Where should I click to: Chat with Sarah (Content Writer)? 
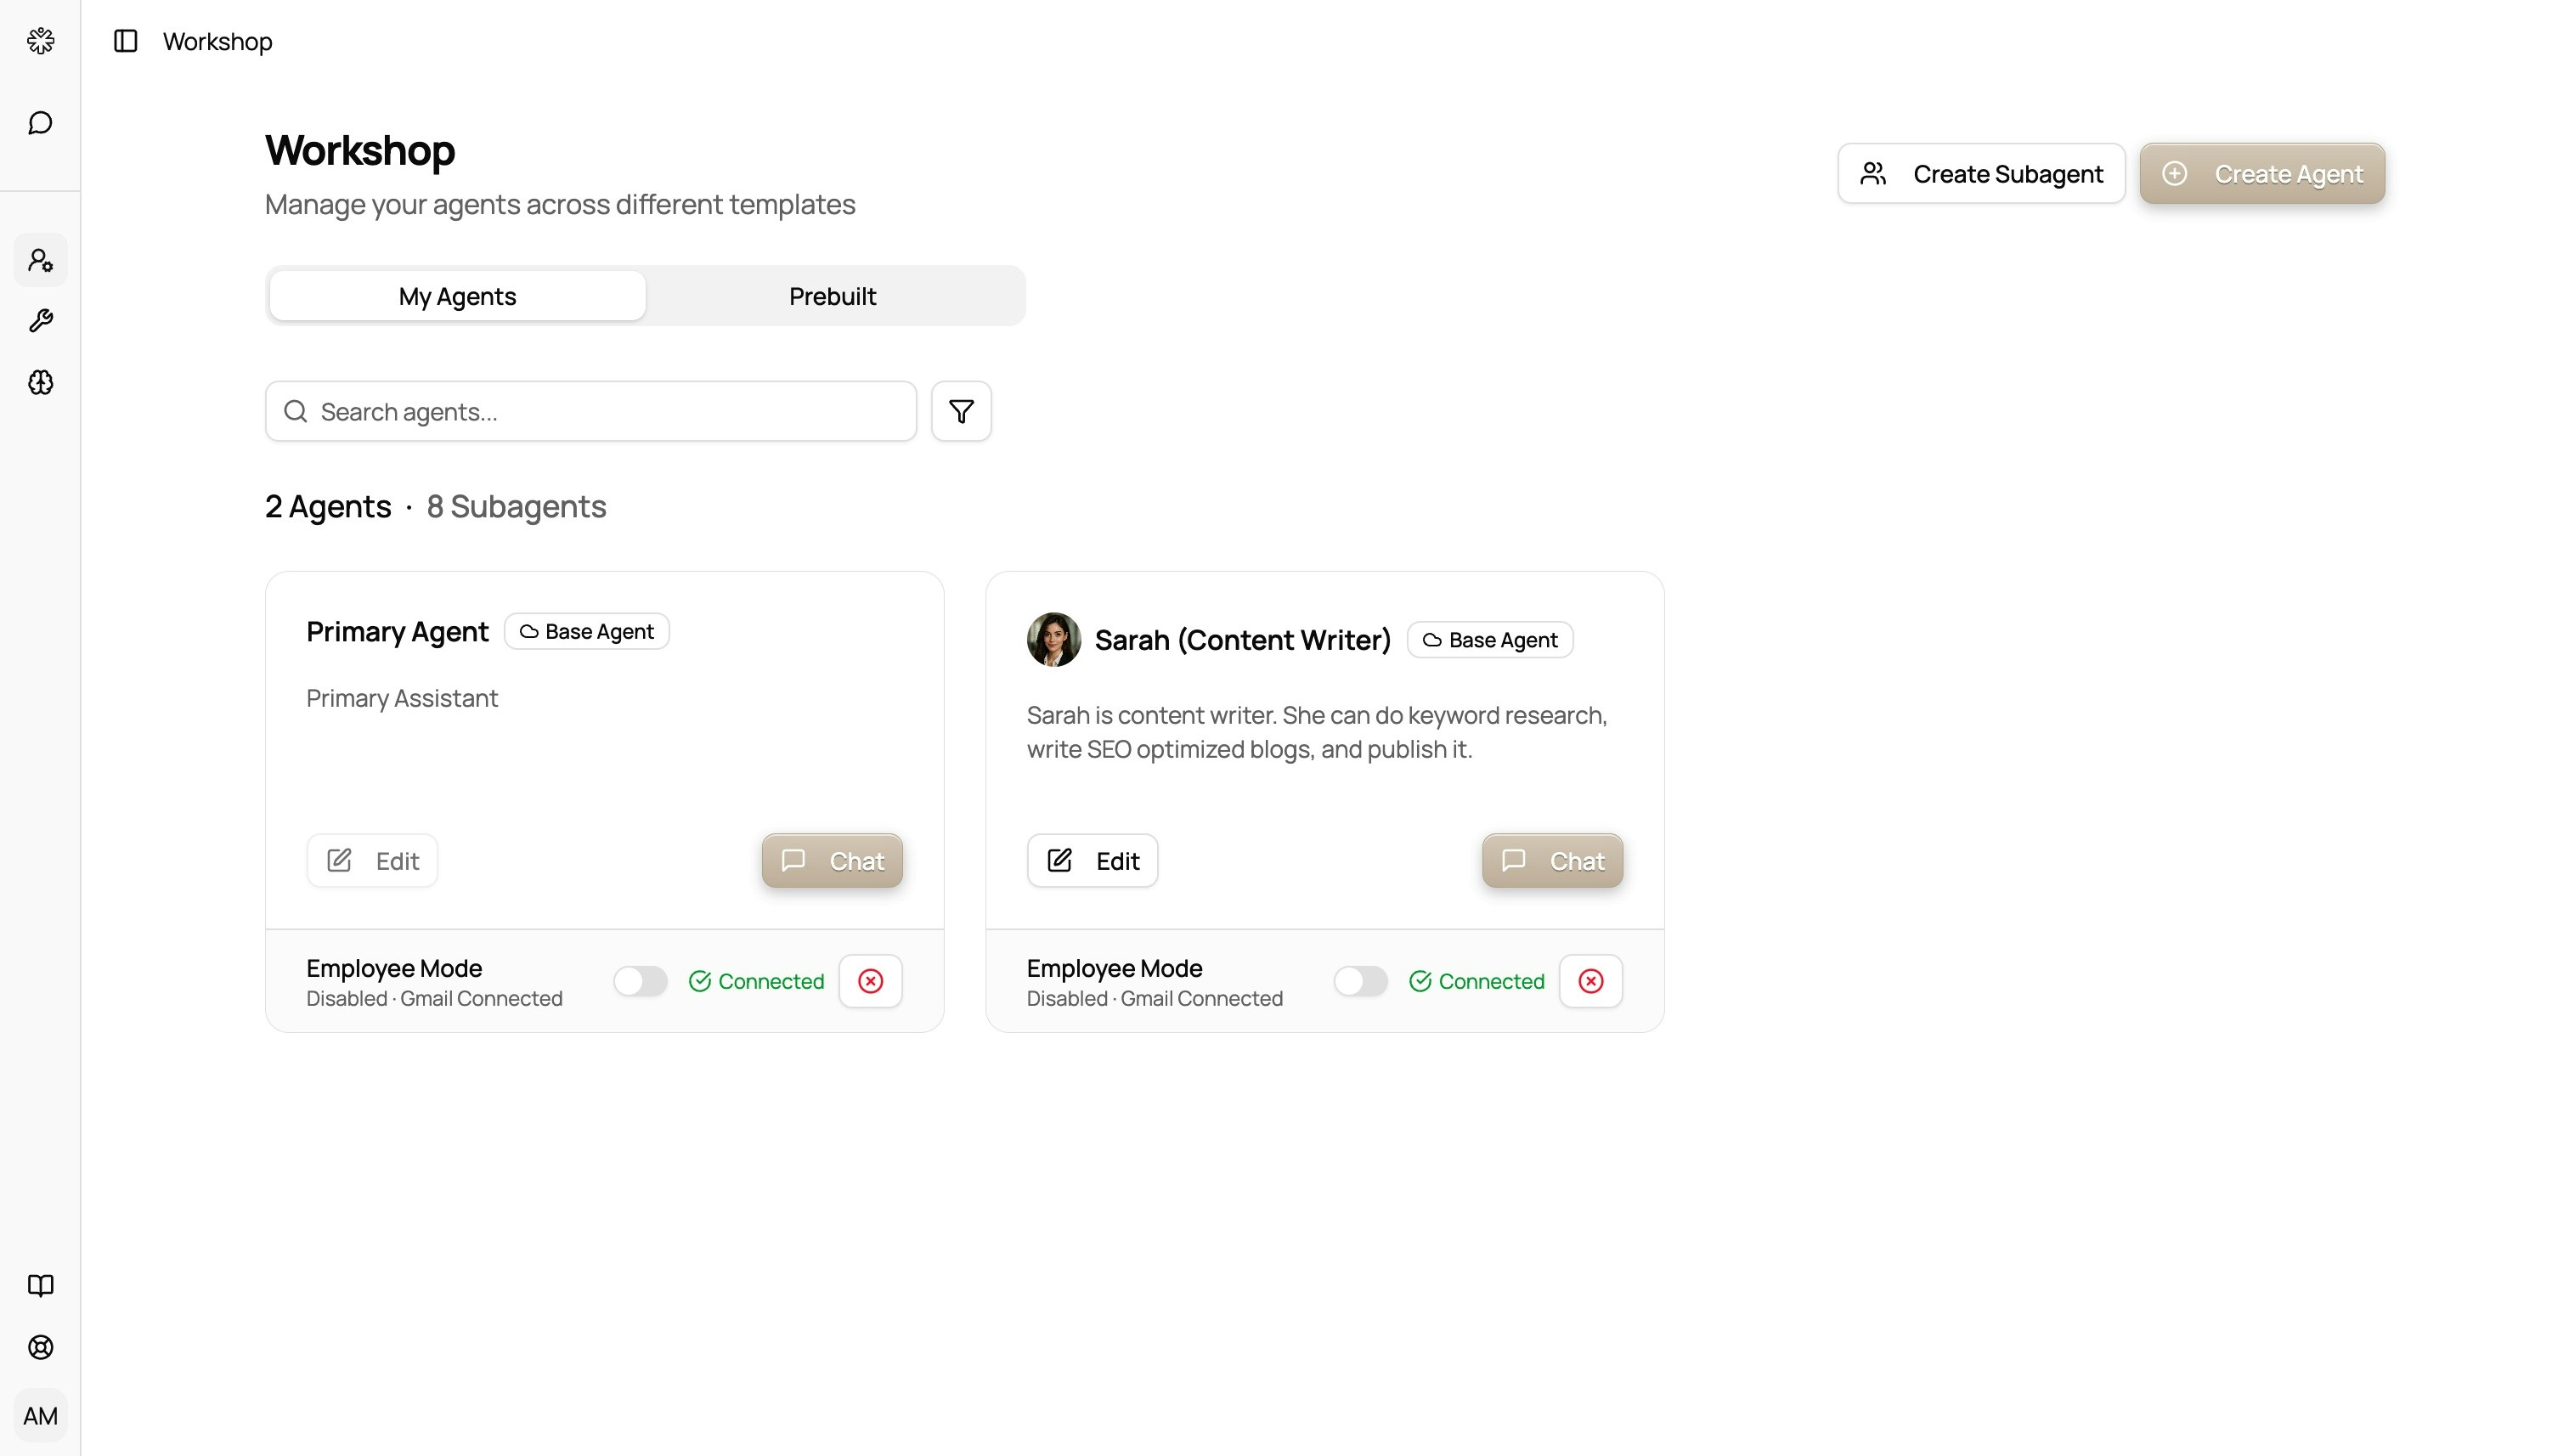click(1552, 861)
